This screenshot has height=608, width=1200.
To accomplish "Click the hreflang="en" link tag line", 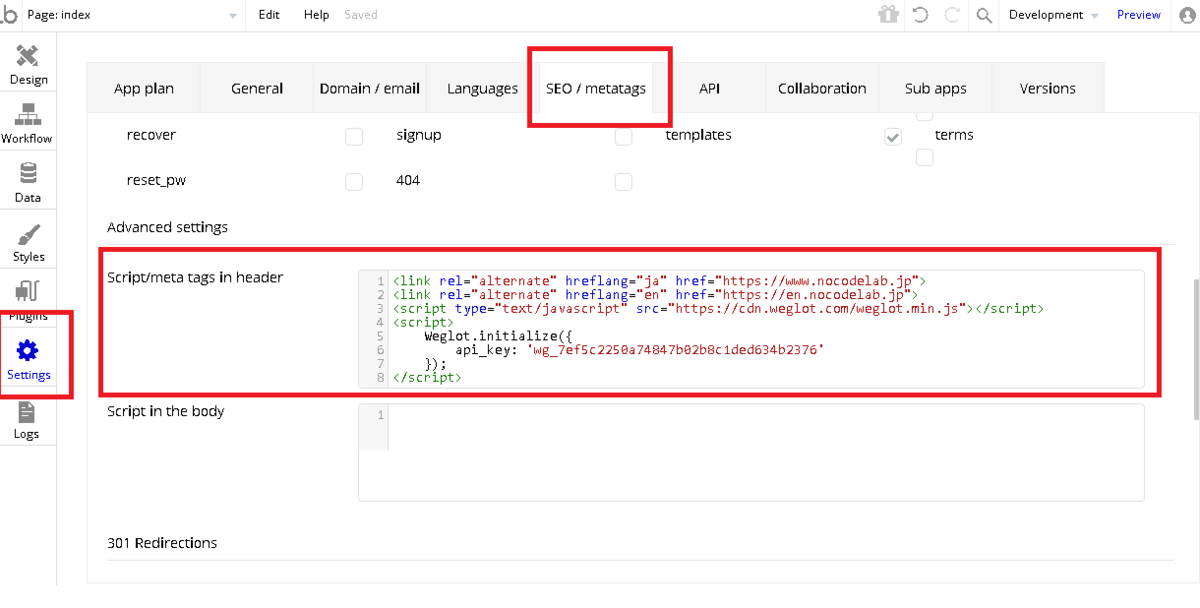I will click(656, 295).
